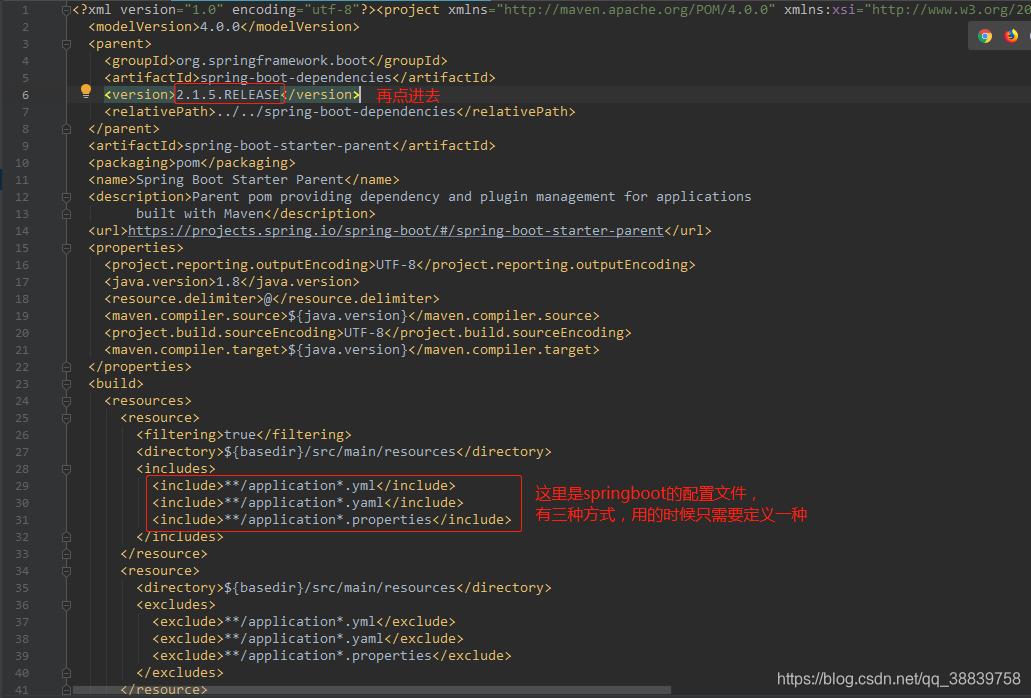
Task: Click the directory element on line 35
Action: [x=344, y=588]
